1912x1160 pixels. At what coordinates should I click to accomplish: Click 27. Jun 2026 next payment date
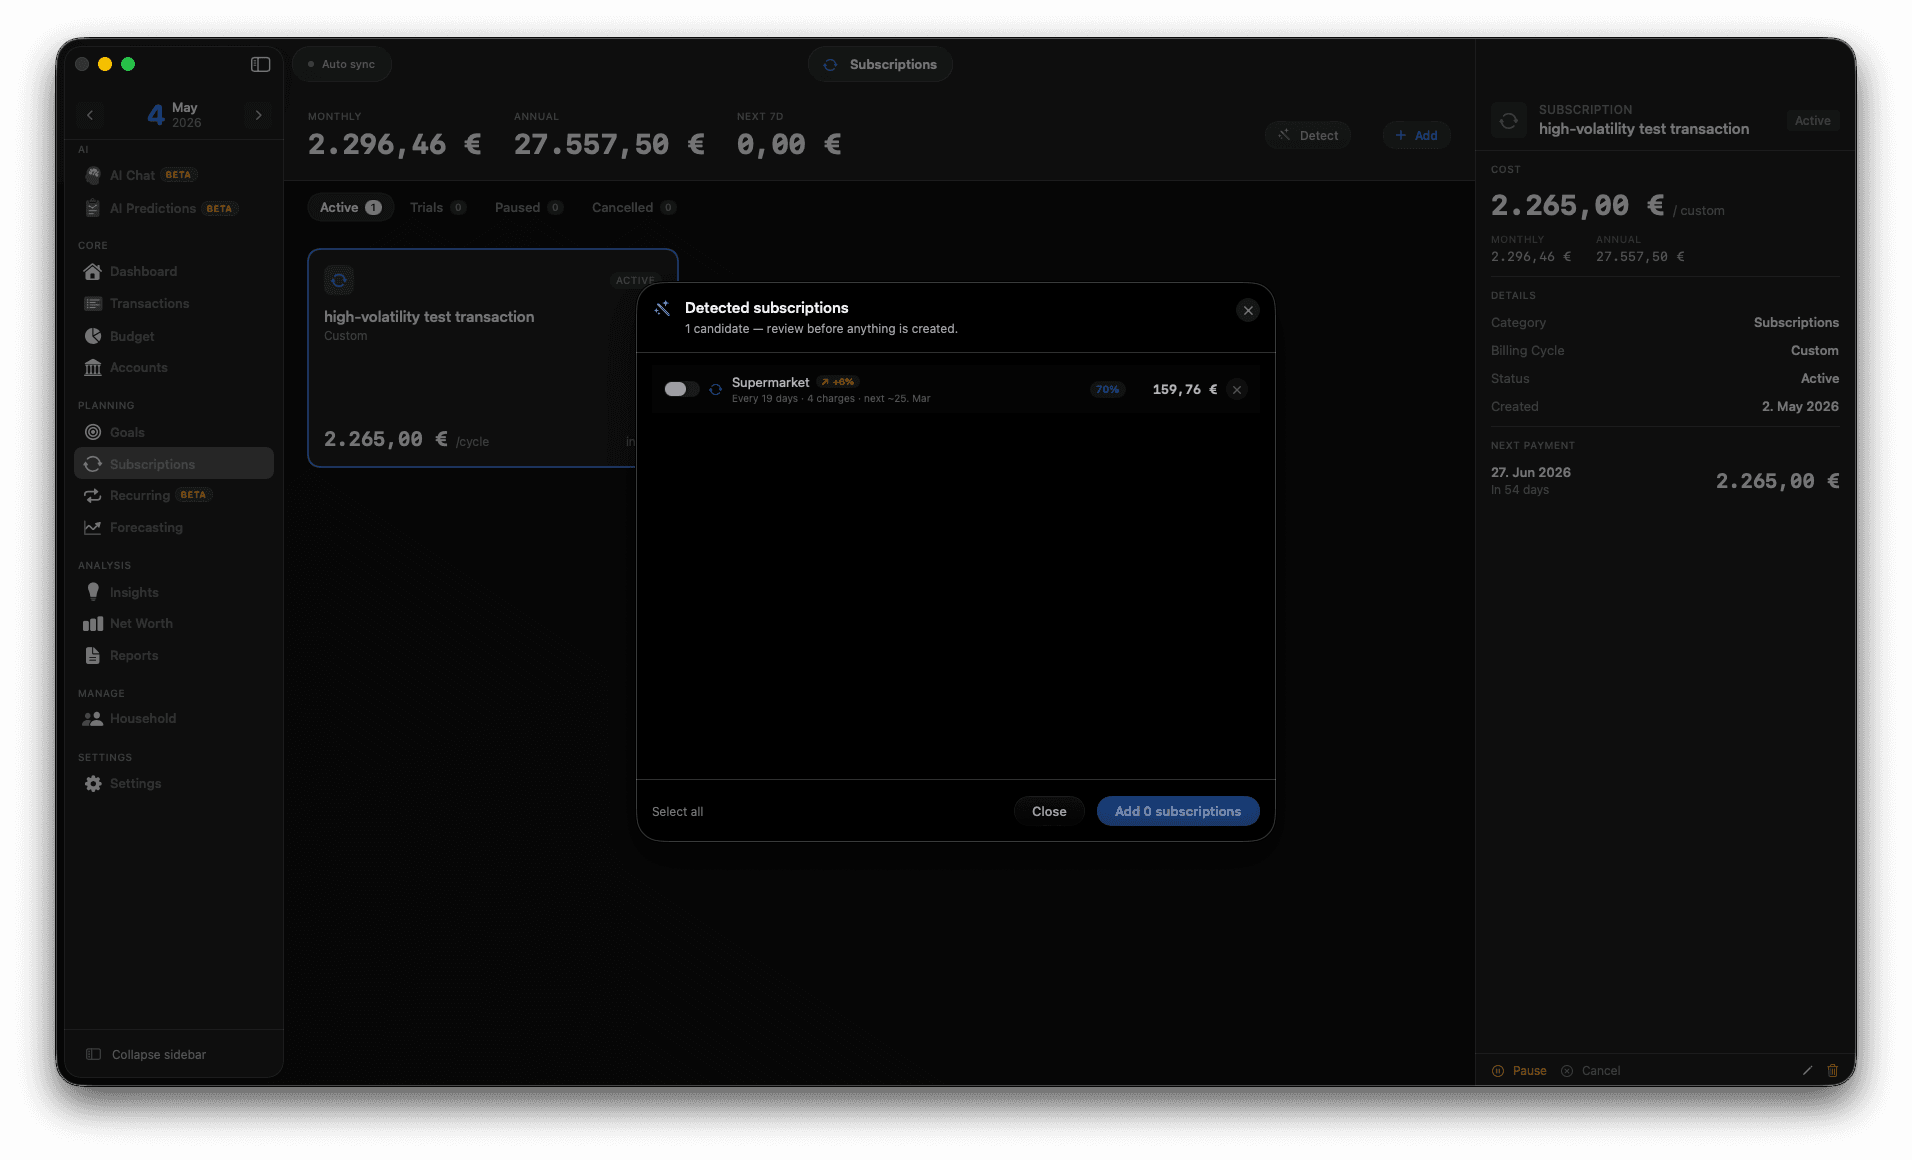pyautogui.click(x=1530, y=473)
